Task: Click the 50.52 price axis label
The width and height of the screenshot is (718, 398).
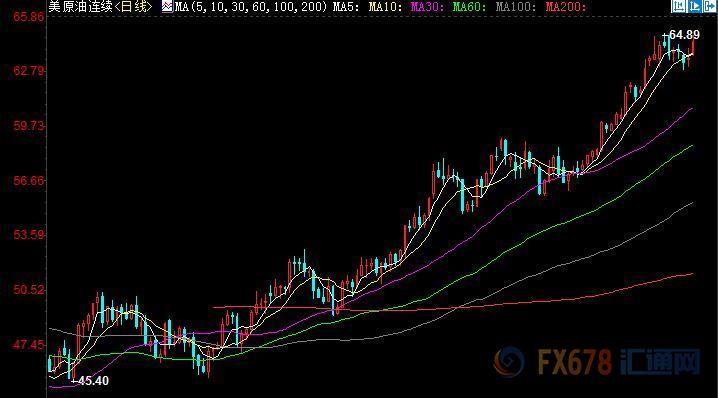Action: [x=29, y=290]
